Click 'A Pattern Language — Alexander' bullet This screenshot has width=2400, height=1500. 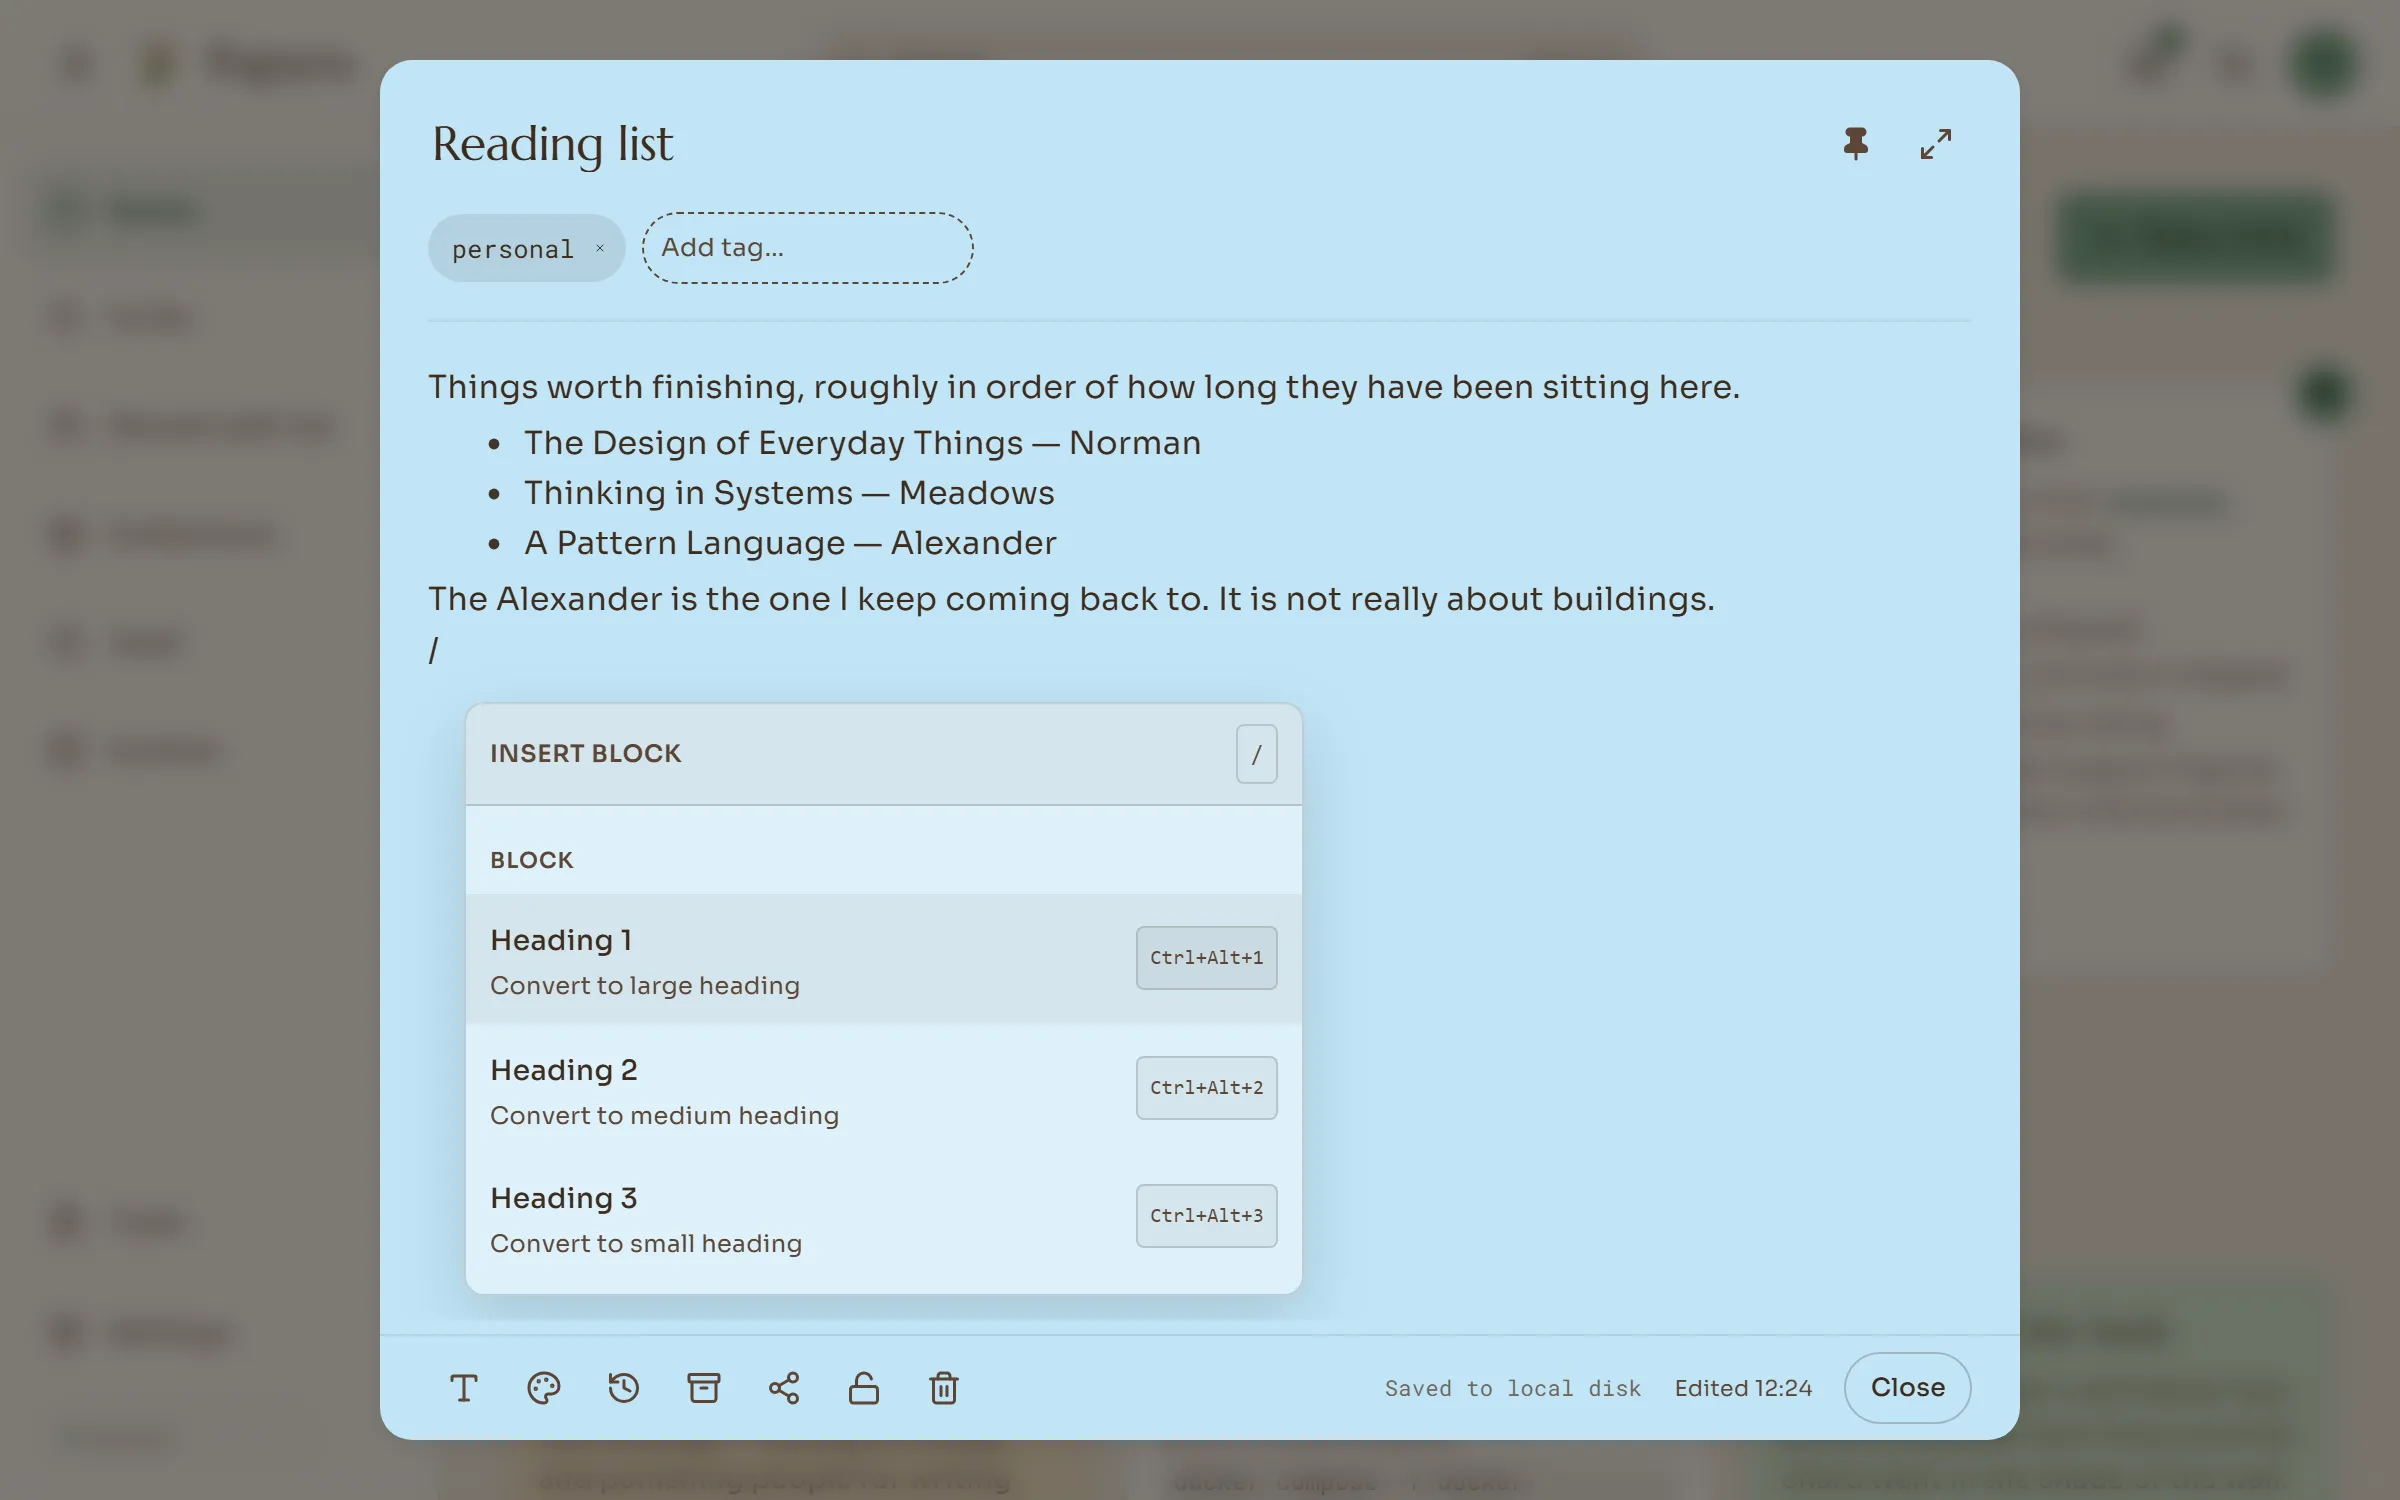coord(790,543)
